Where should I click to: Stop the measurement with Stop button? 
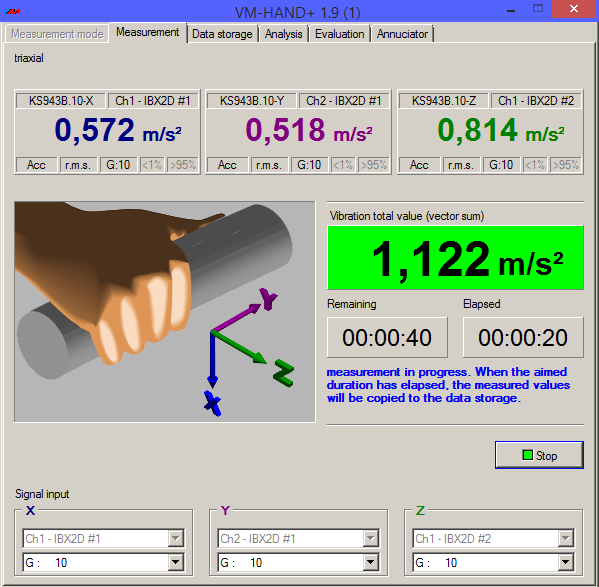pos(539,455)
